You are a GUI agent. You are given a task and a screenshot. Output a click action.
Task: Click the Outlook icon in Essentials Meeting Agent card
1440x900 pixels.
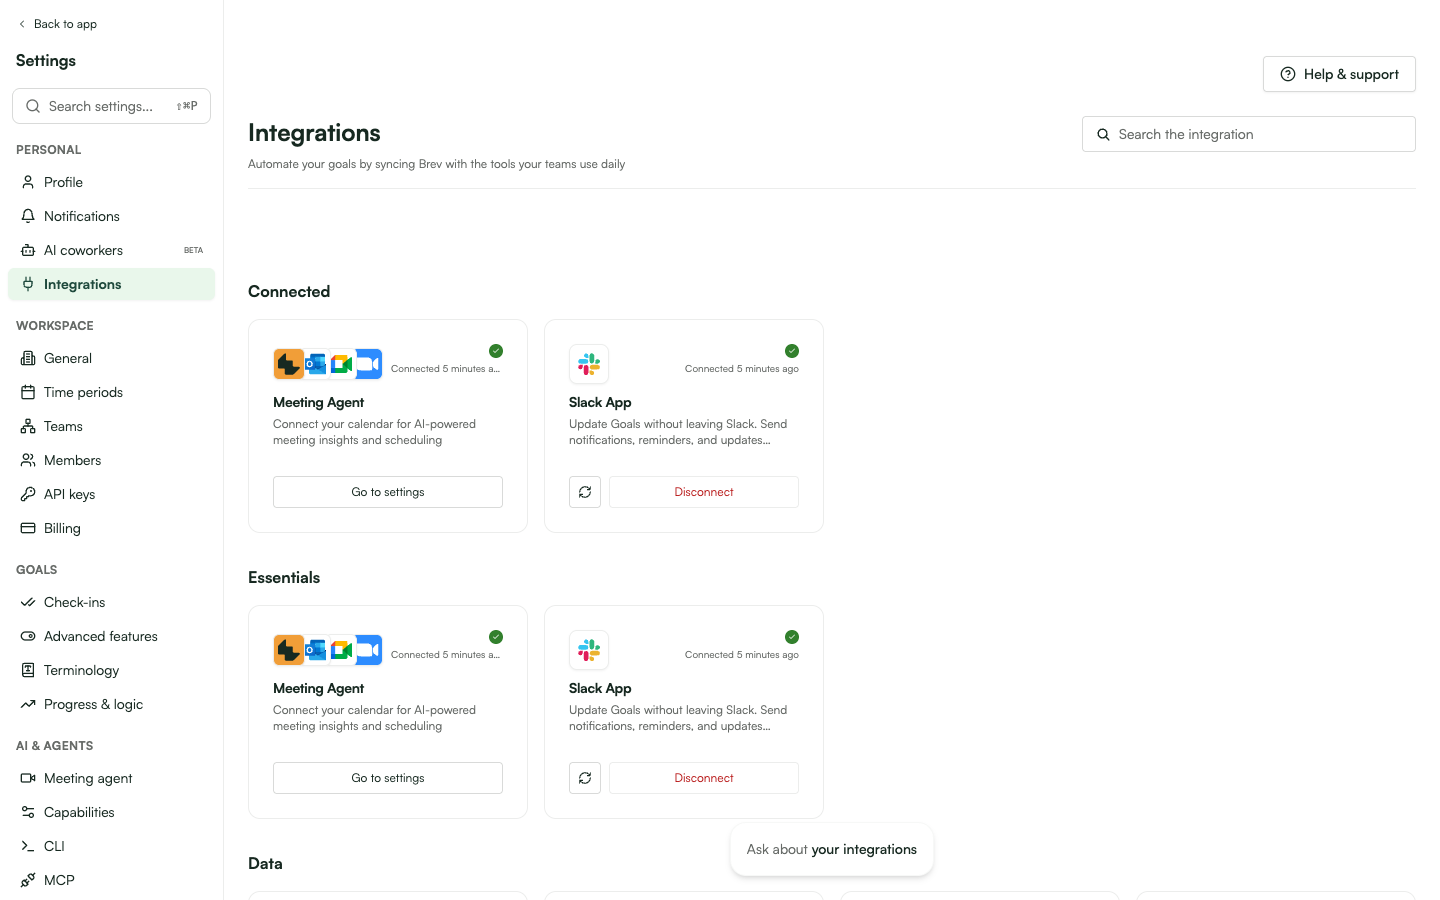(x=316, y=650)
